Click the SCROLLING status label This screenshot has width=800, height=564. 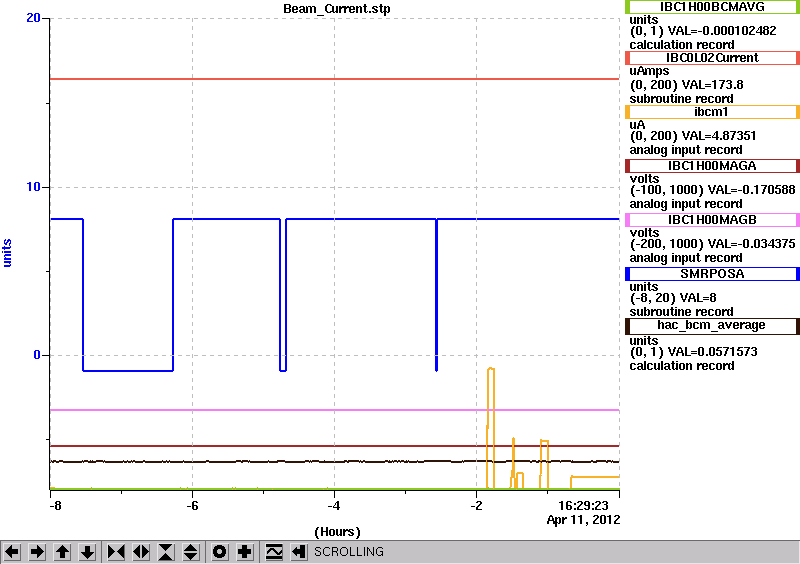point(349,552)
